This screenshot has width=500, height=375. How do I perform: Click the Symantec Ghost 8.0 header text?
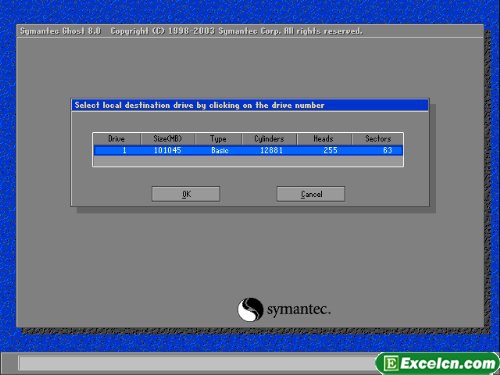pos(60,31)
